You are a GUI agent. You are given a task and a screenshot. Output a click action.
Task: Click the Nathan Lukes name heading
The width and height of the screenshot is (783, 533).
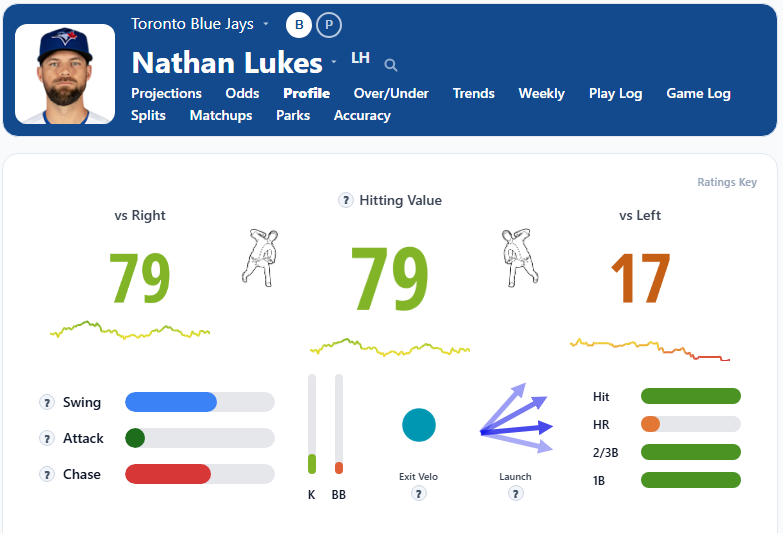pyautogui.click(x=227, y=63)
